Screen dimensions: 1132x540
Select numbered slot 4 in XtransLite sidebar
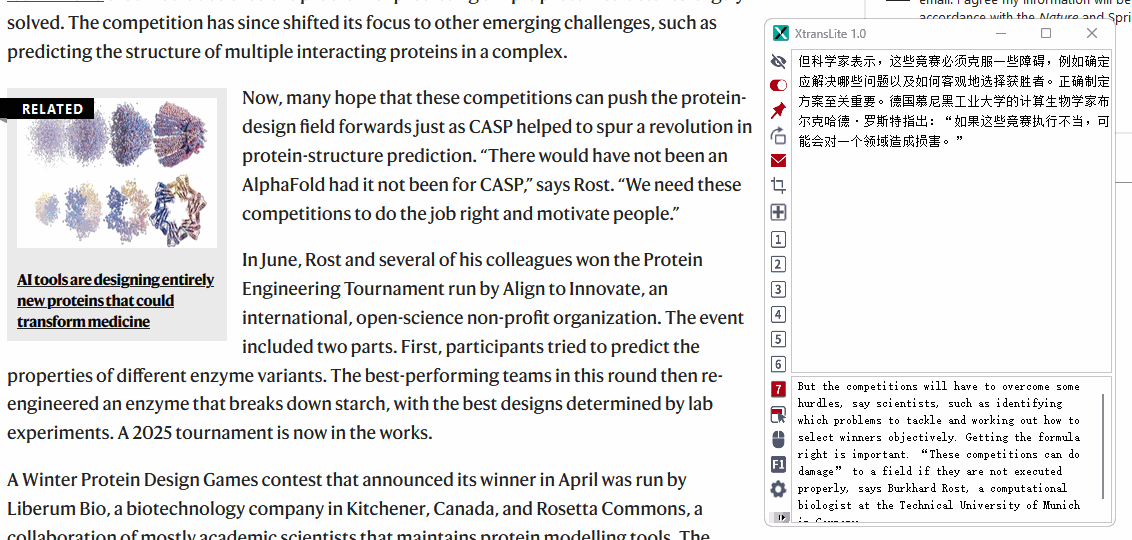(779, 314)
